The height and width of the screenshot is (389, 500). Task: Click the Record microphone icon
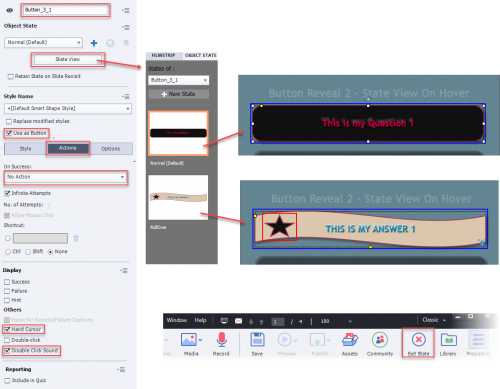[x=221, y=340]
